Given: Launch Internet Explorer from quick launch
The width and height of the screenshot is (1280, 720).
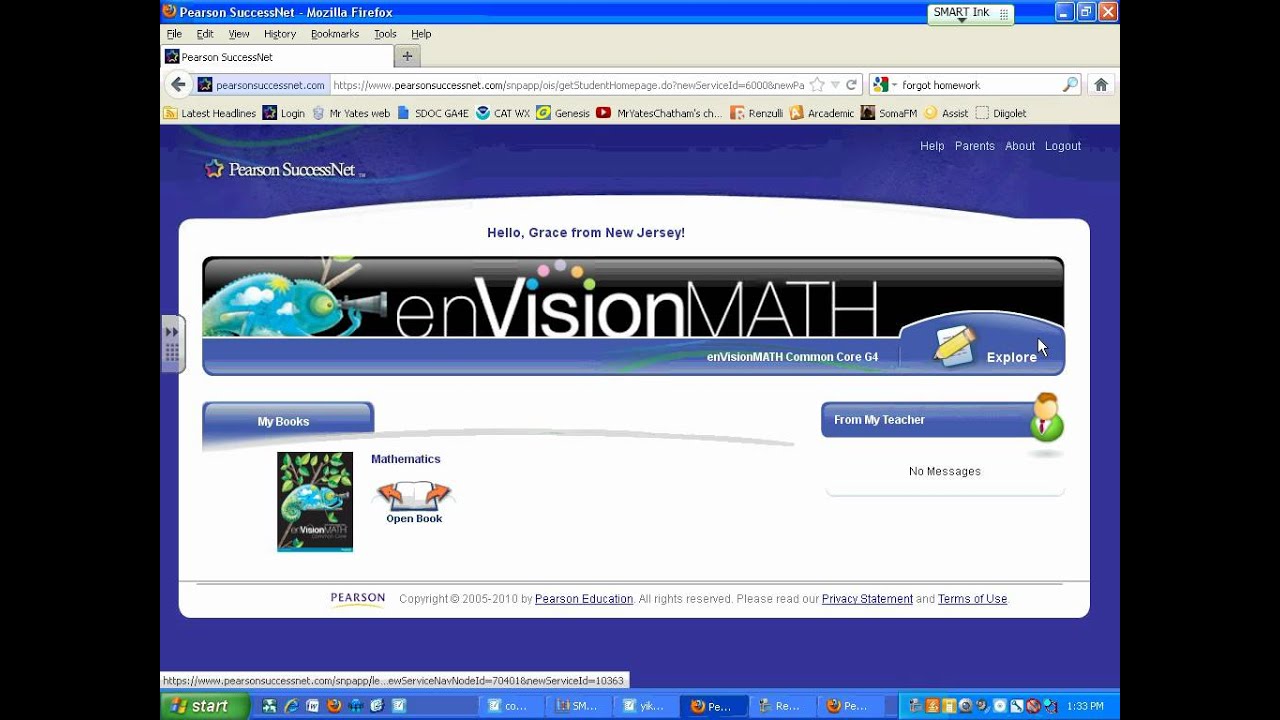Looking at the screenshot, I should tap(291, 706).
